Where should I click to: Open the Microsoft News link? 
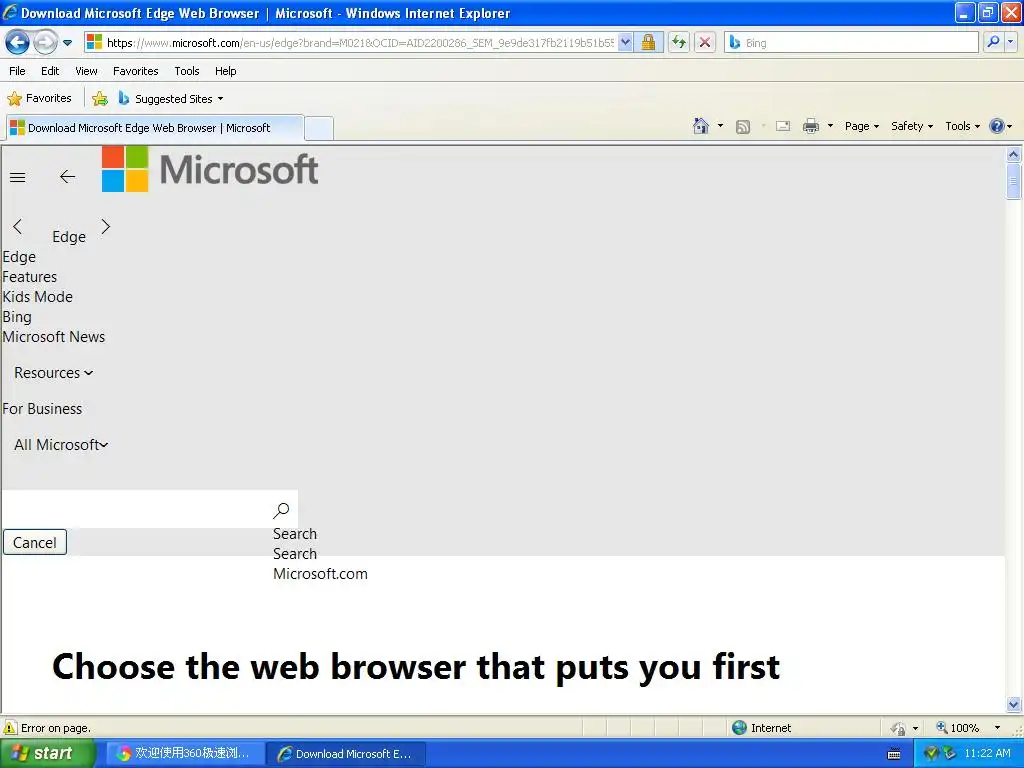tap(54, 337)
